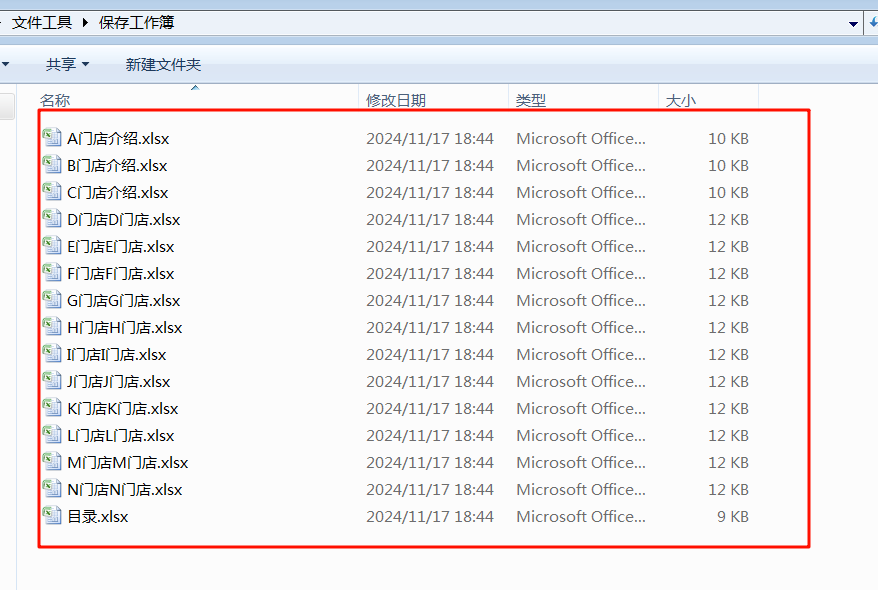Click the 10 KB size of A门店介绍.xlsx
This screenshot has width=878, height=590.
point(728,138)
